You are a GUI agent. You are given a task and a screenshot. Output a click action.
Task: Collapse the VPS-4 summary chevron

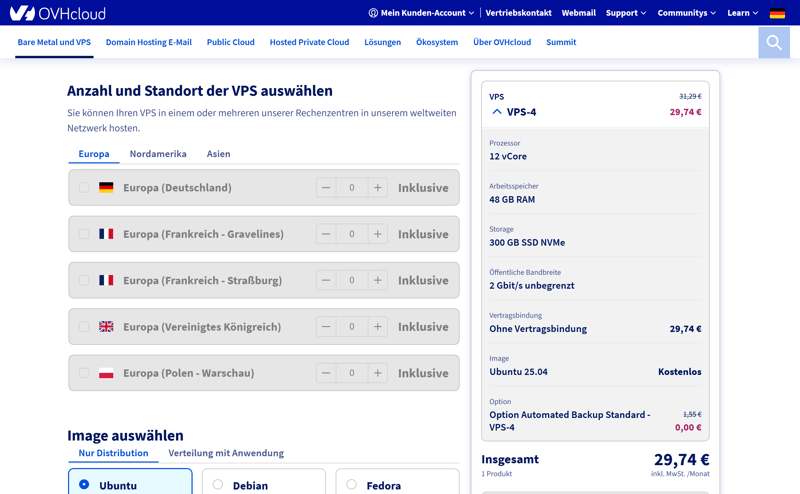(x=497, y=112)
